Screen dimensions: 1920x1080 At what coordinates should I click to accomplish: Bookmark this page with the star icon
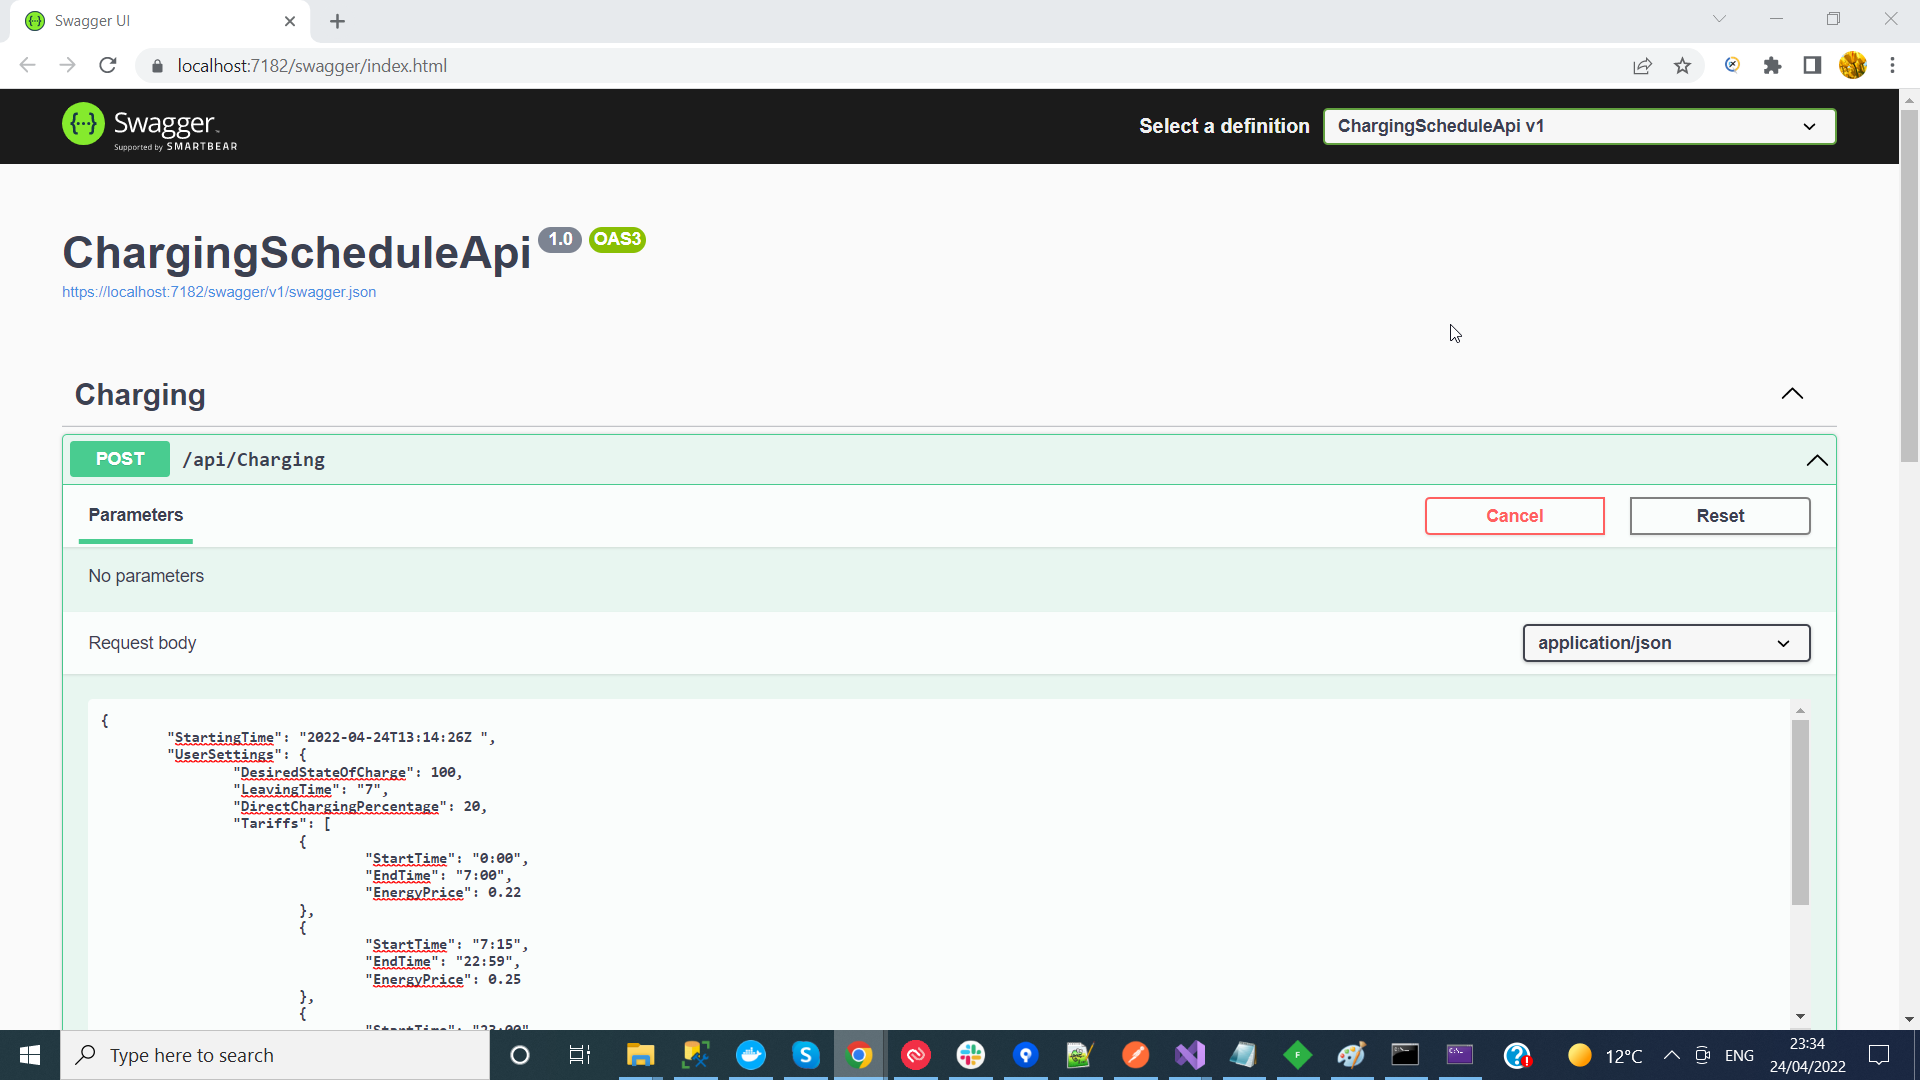point(1682,66)
